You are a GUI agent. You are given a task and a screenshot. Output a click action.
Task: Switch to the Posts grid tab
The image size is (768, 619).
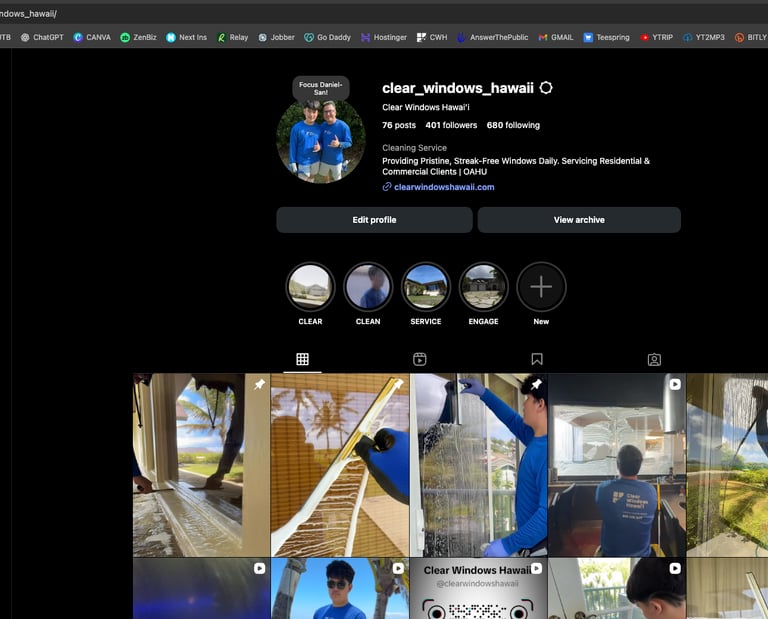(302, 359)
